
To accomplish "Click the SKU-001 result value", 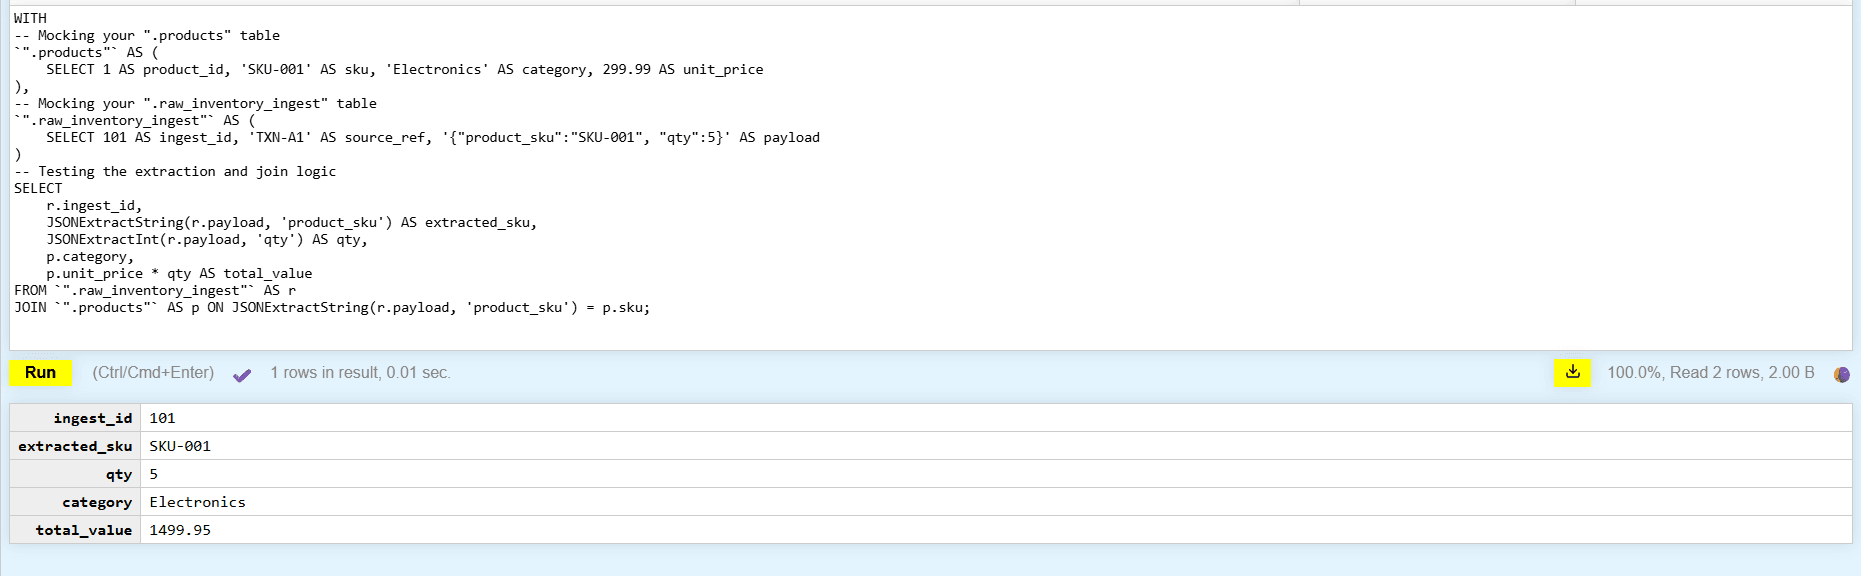I will pyautogui.click(x=180, y=446).
